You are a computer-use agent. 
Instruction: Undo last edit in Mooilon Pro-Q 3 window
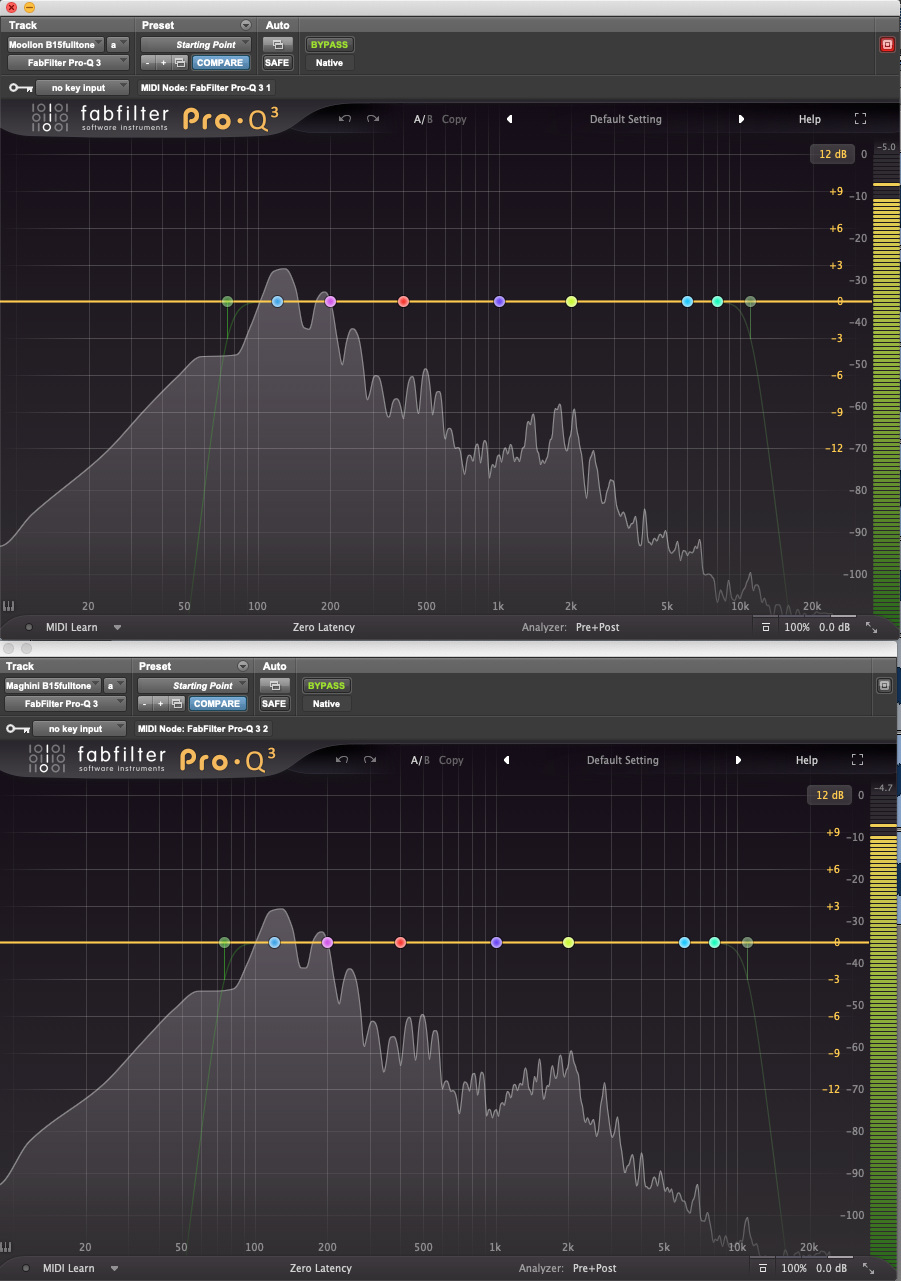click(345, 119)
